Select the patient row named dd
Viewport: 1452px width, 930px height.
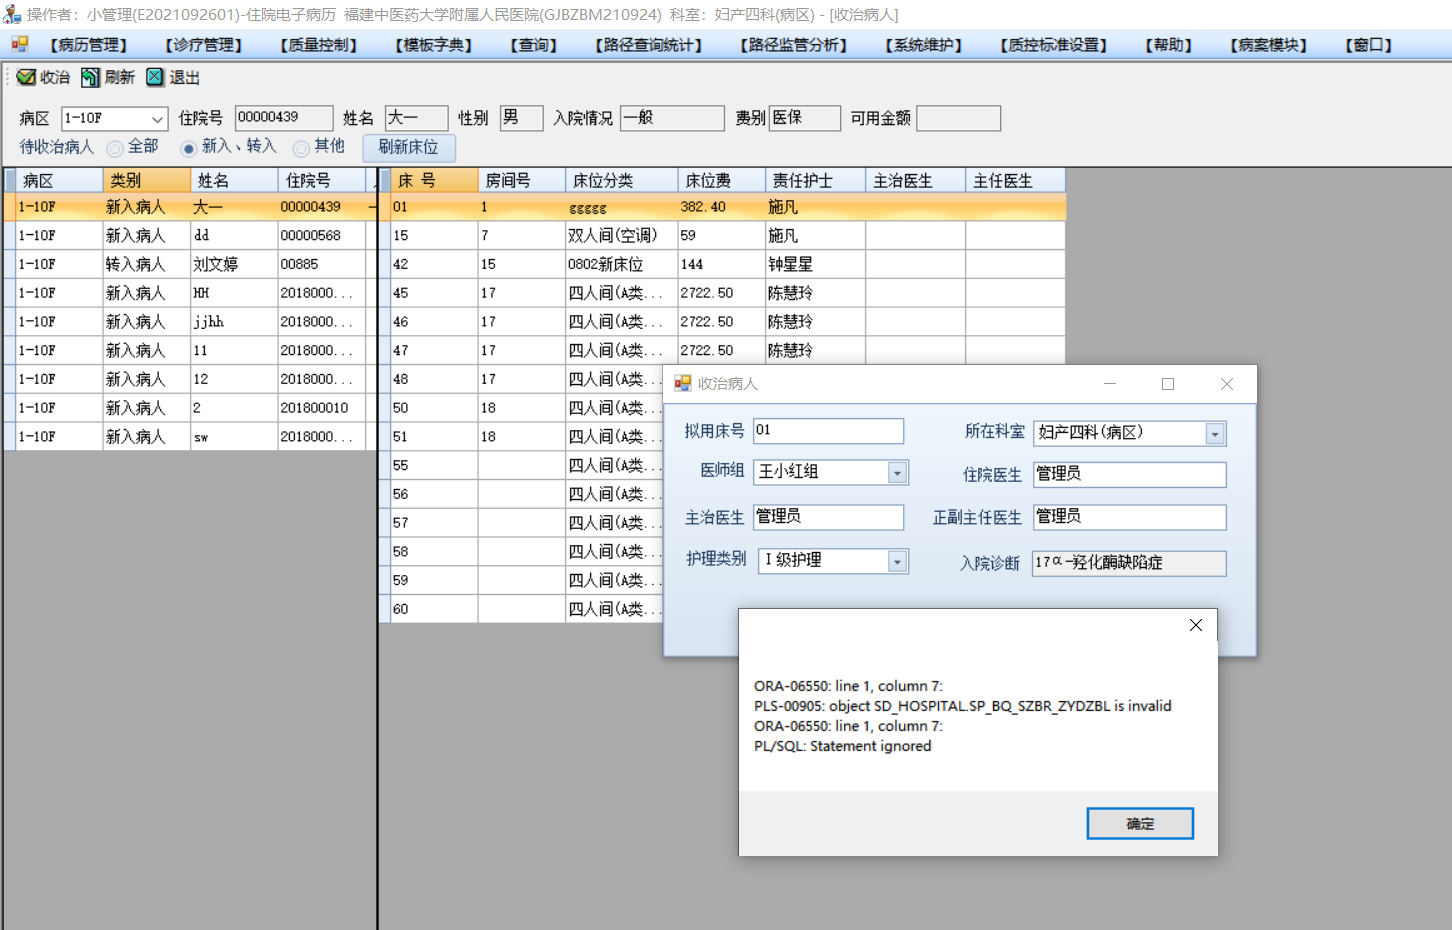tap(191, 235)
